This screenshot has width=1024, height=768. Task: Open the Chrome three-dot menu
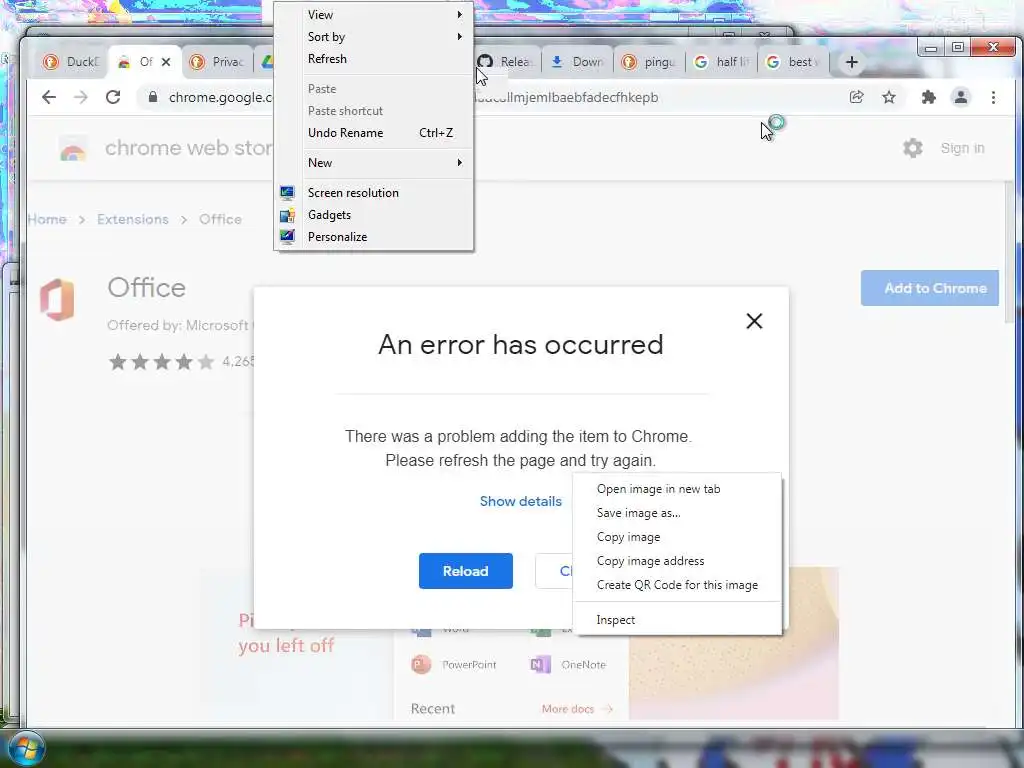coord(993,97)
